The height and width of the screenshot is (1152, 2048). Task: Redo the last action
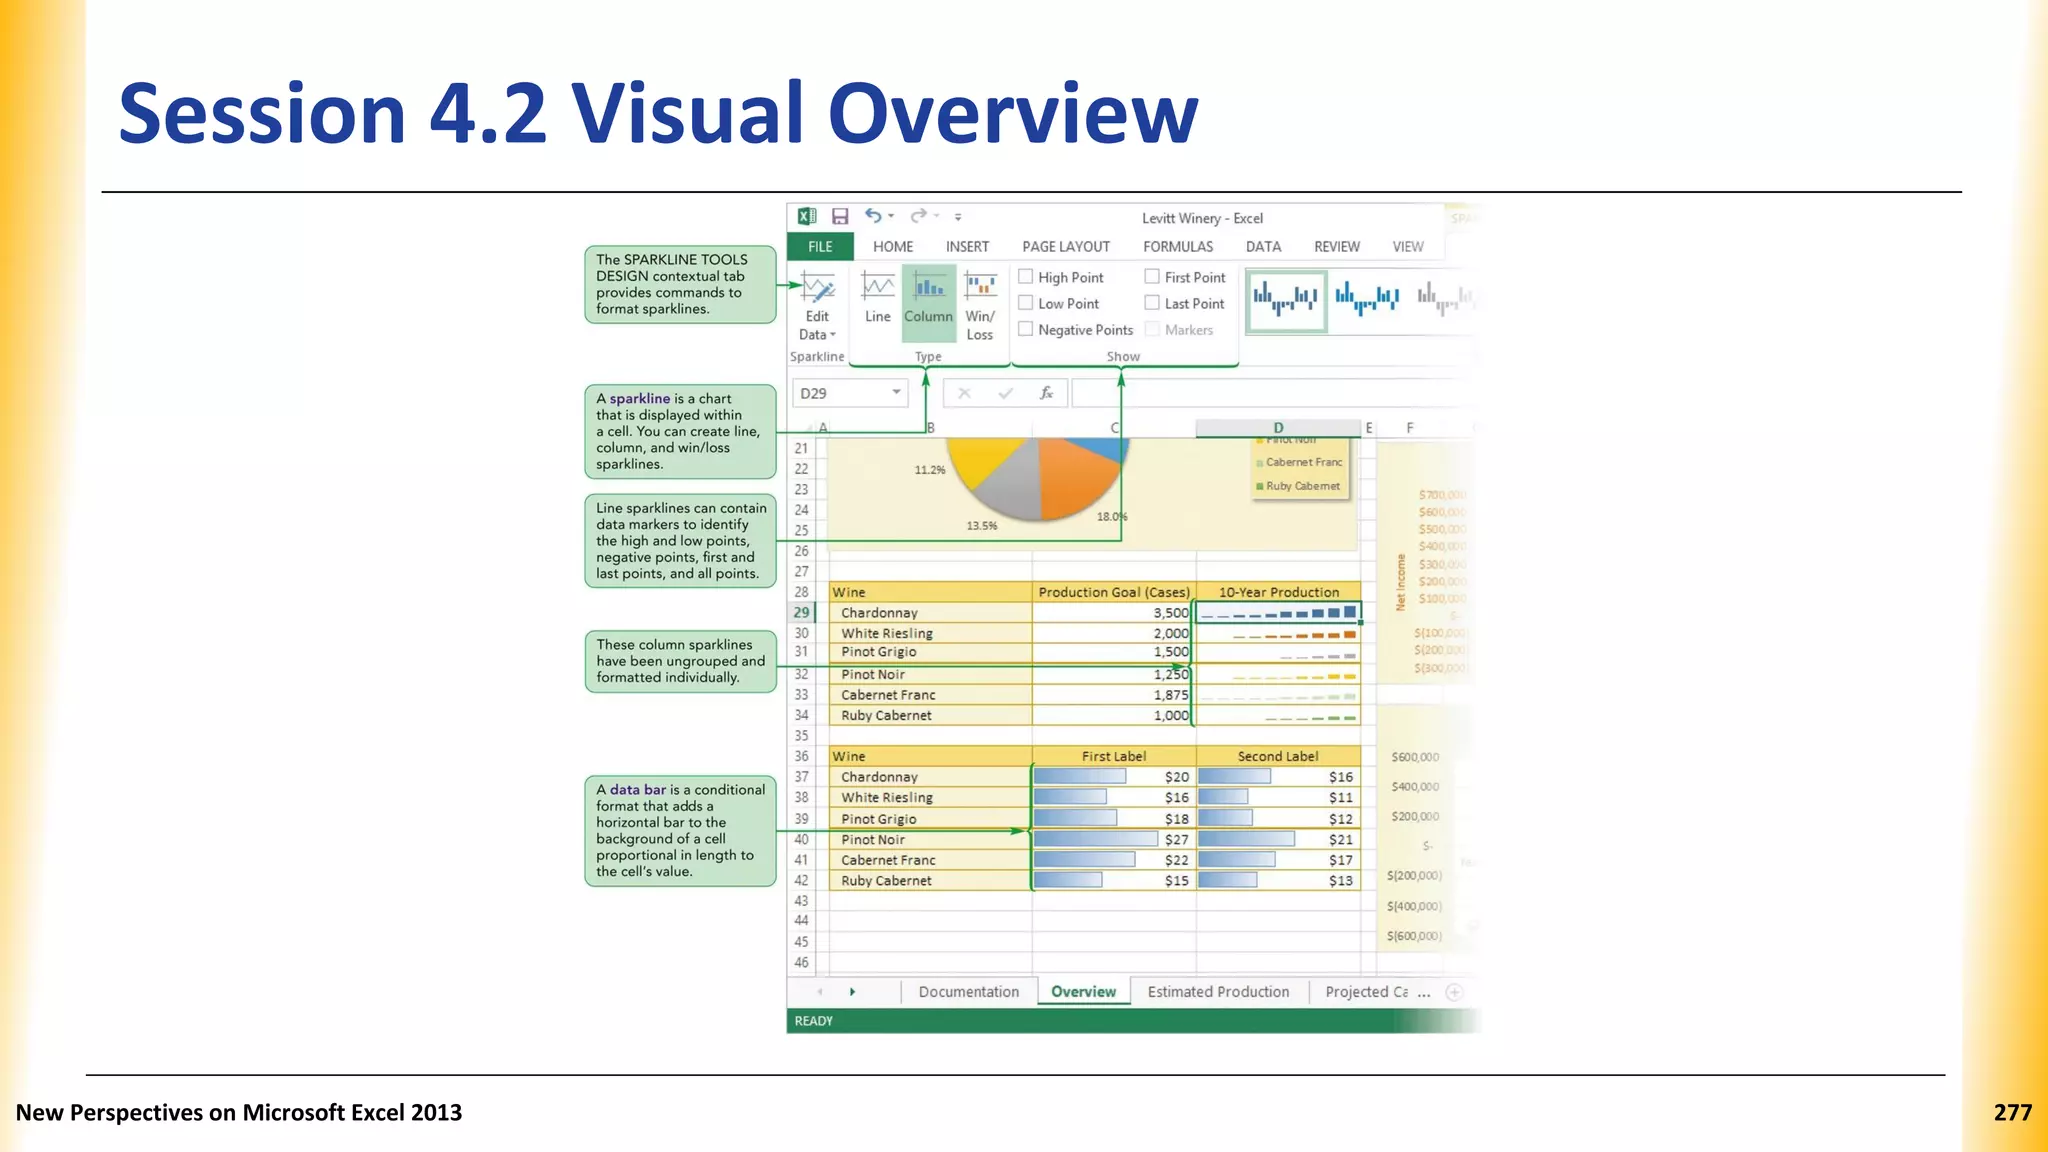tap(919, 216)
